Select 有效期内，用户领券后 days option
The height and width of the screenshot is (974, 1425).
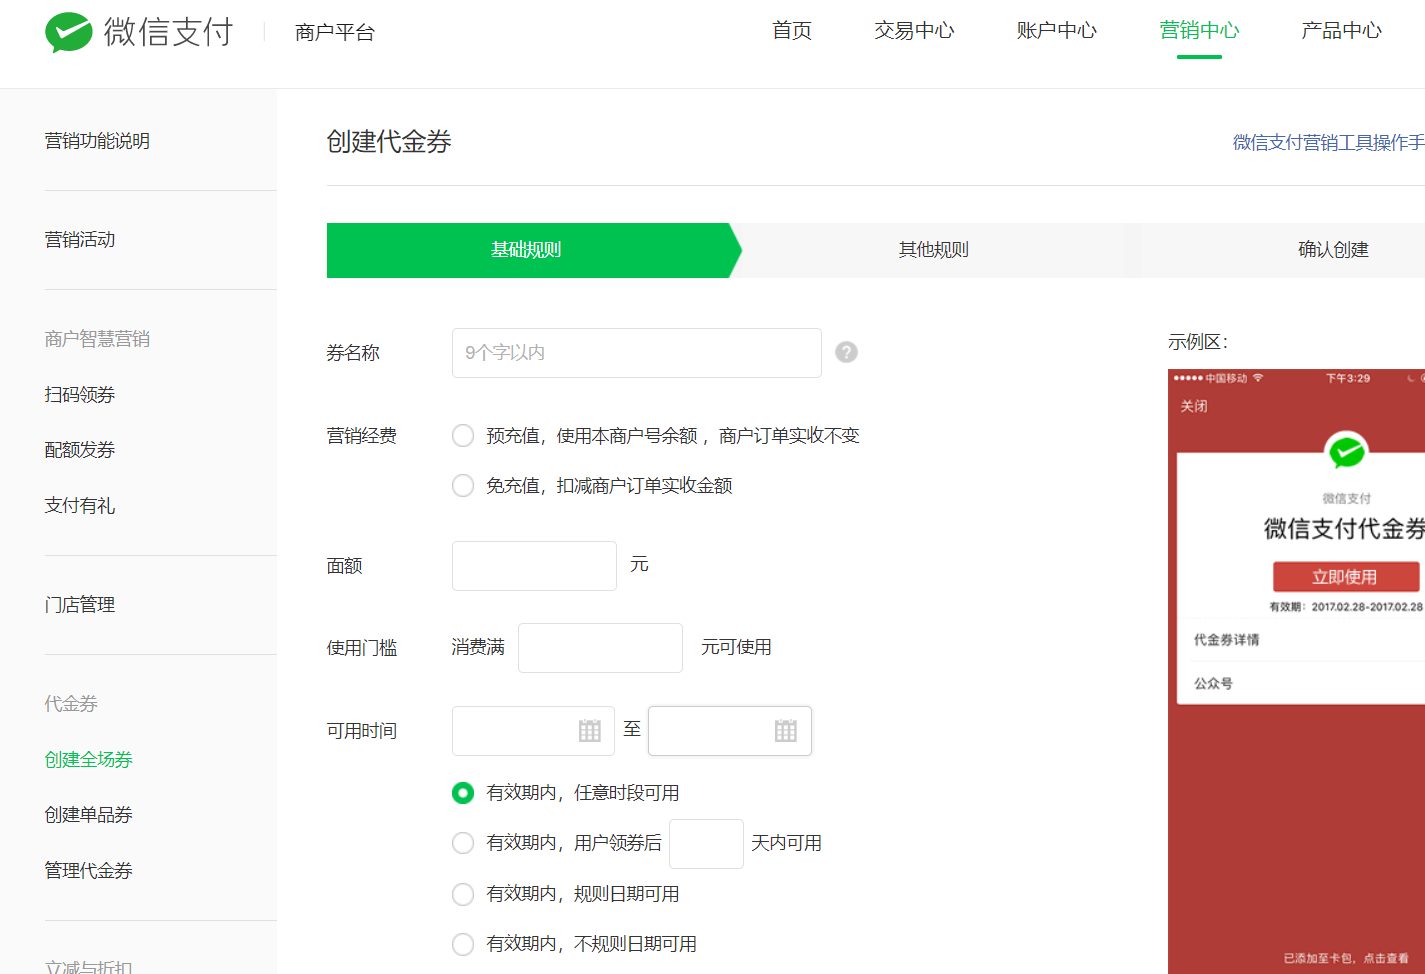pyautogui.click(x=463, y=843)
